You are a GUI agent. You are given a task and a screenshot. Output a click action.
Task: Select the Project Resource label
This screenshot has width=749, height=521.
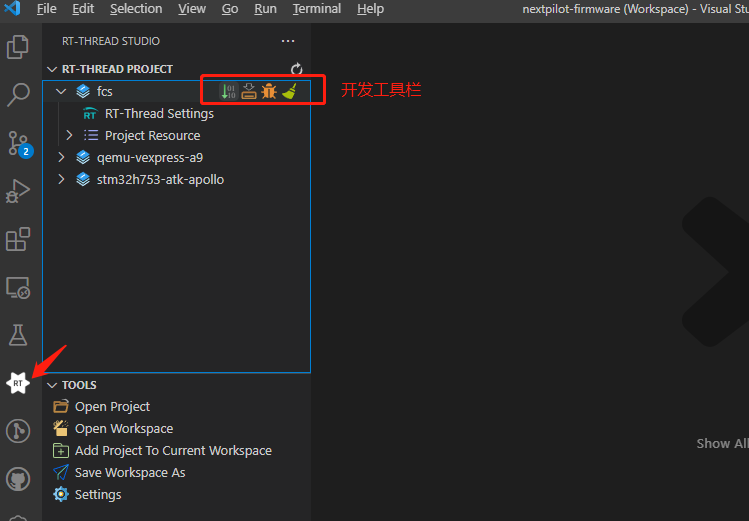(x=152, y=136)
